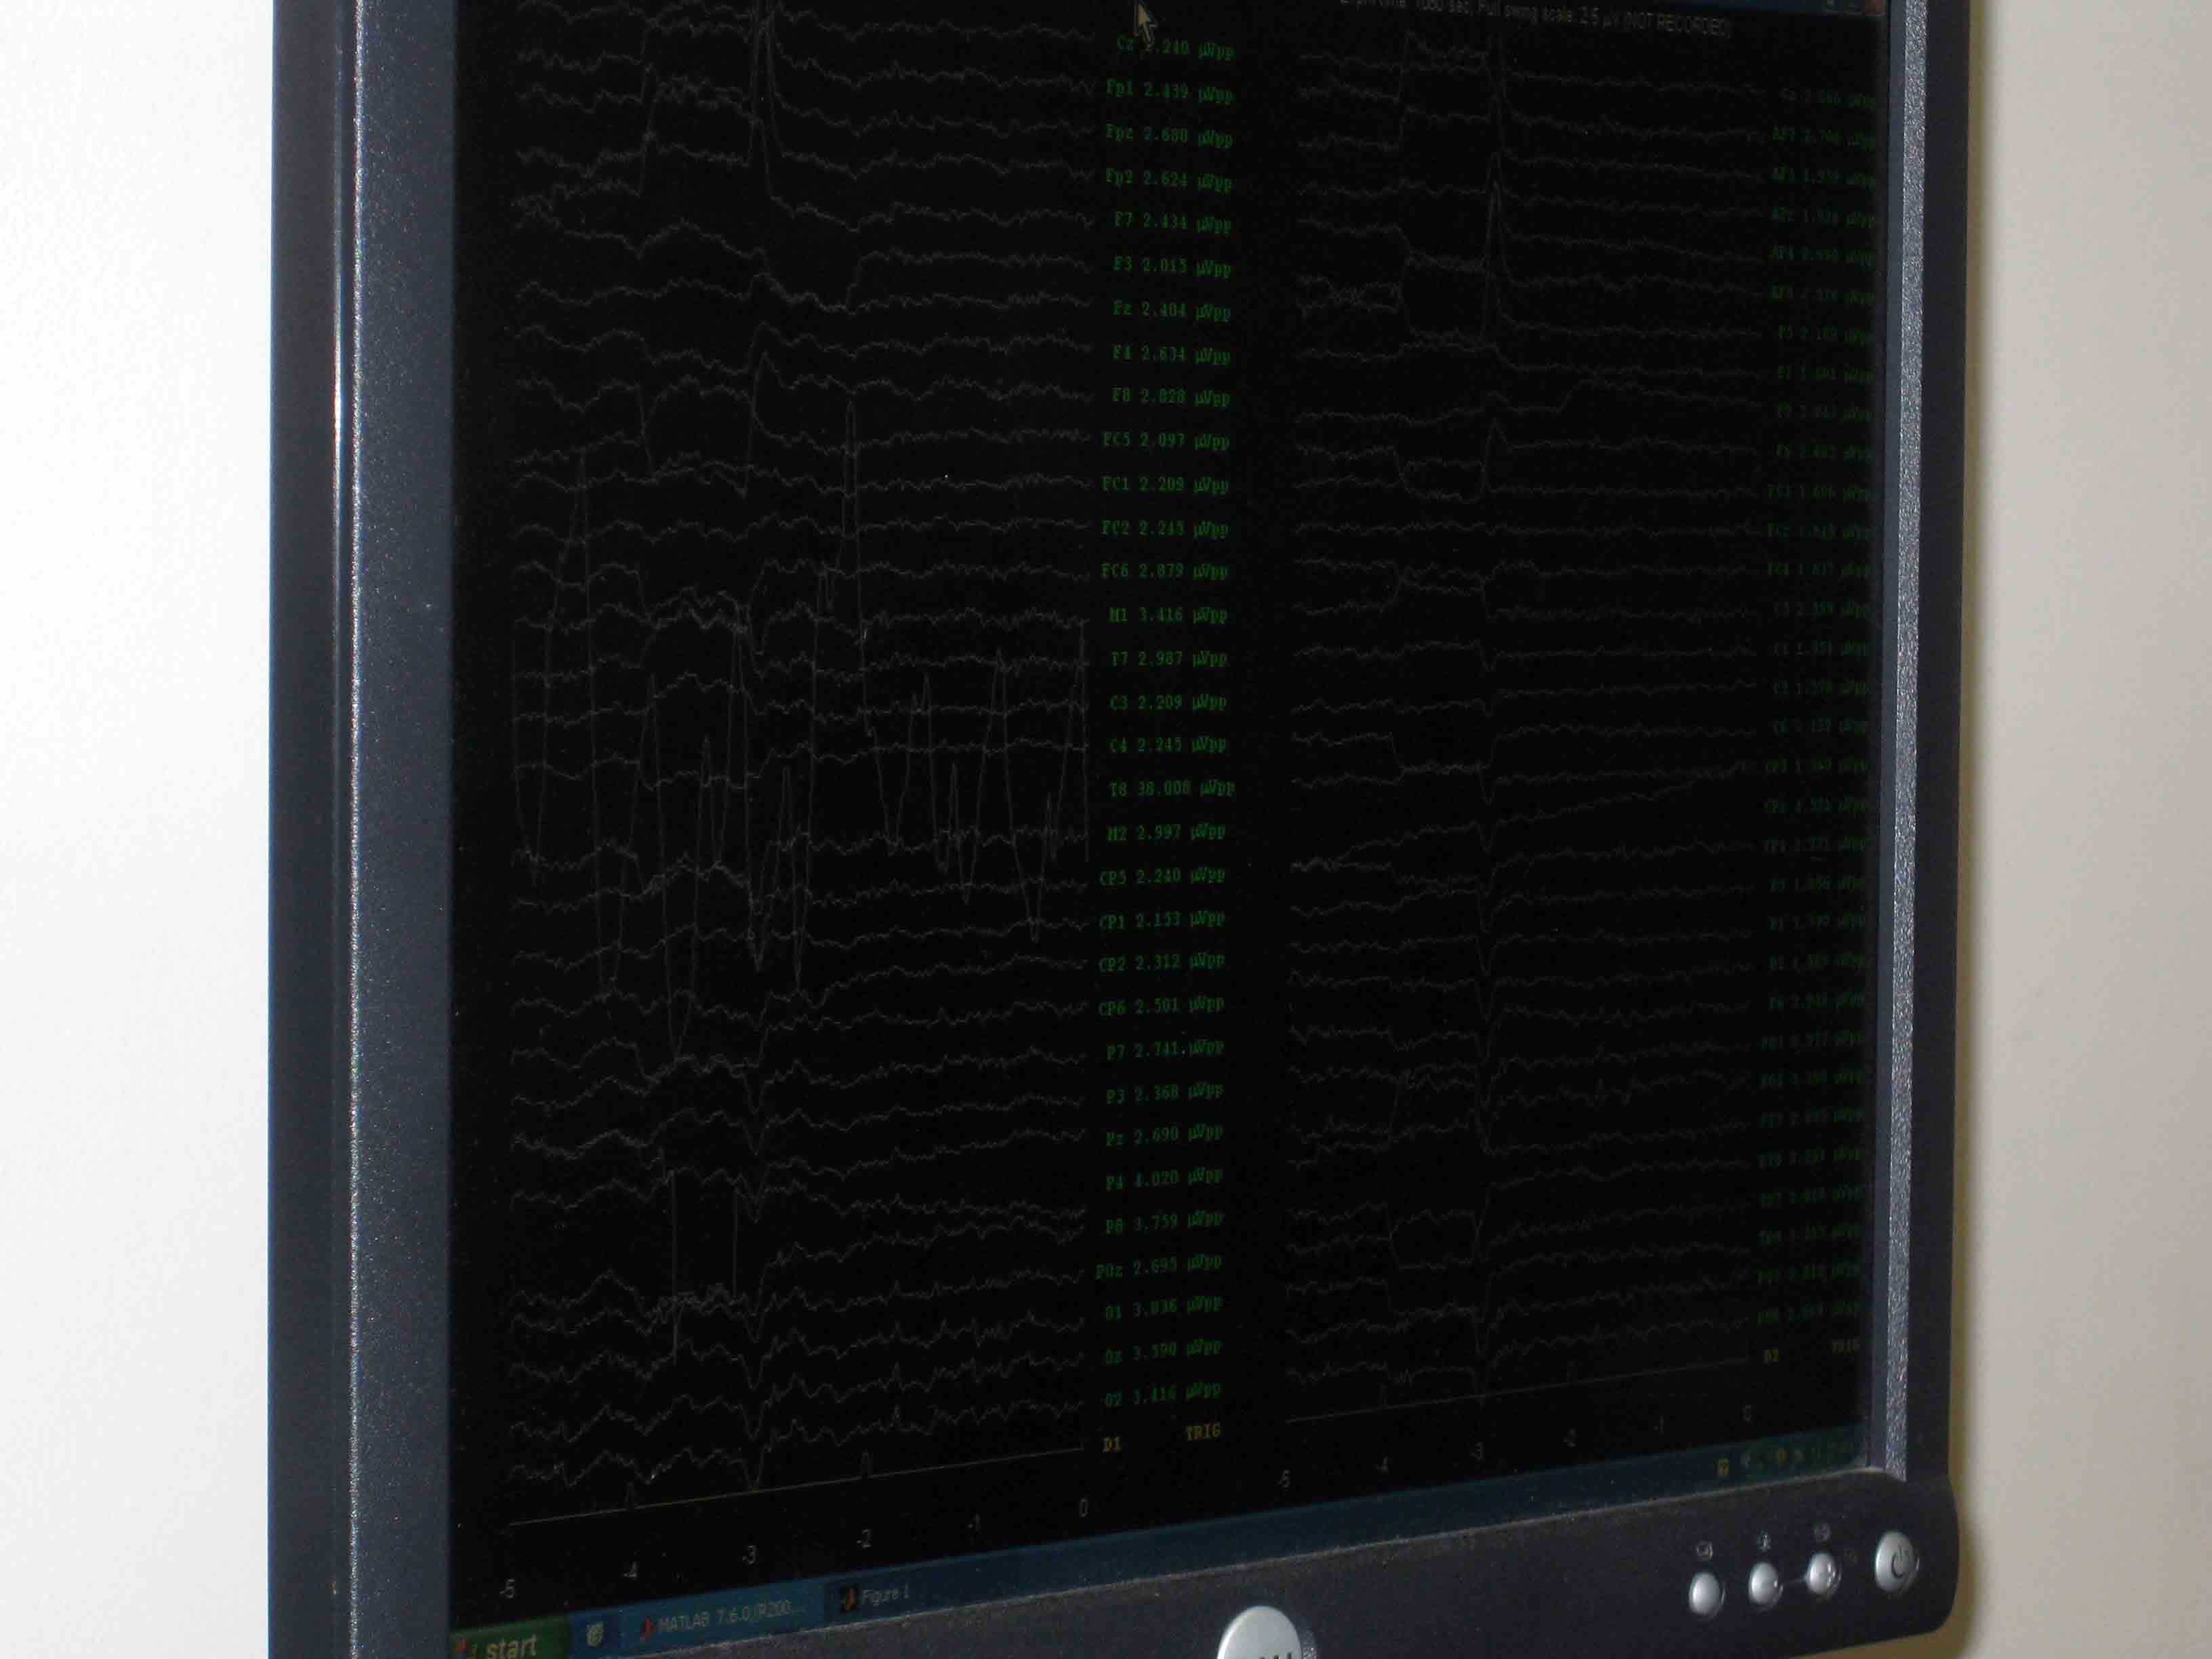The width and height of the screenshot is (2212, 1659).
Task: Click the orange TRIG label
Action: (1203, 1433)
